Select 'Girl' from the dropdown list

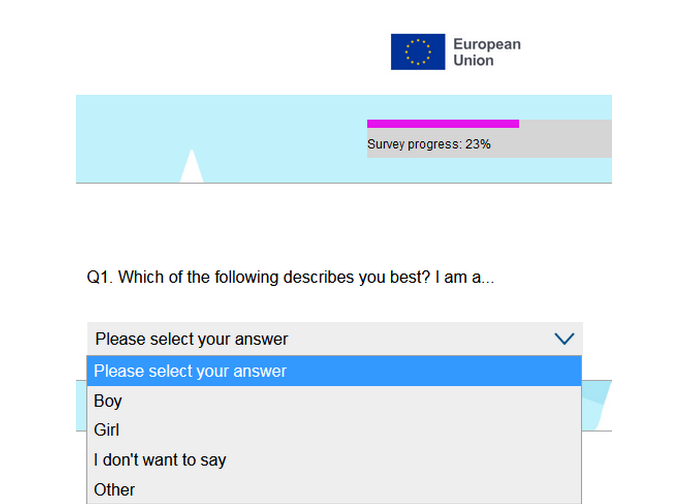coord(106,430)
